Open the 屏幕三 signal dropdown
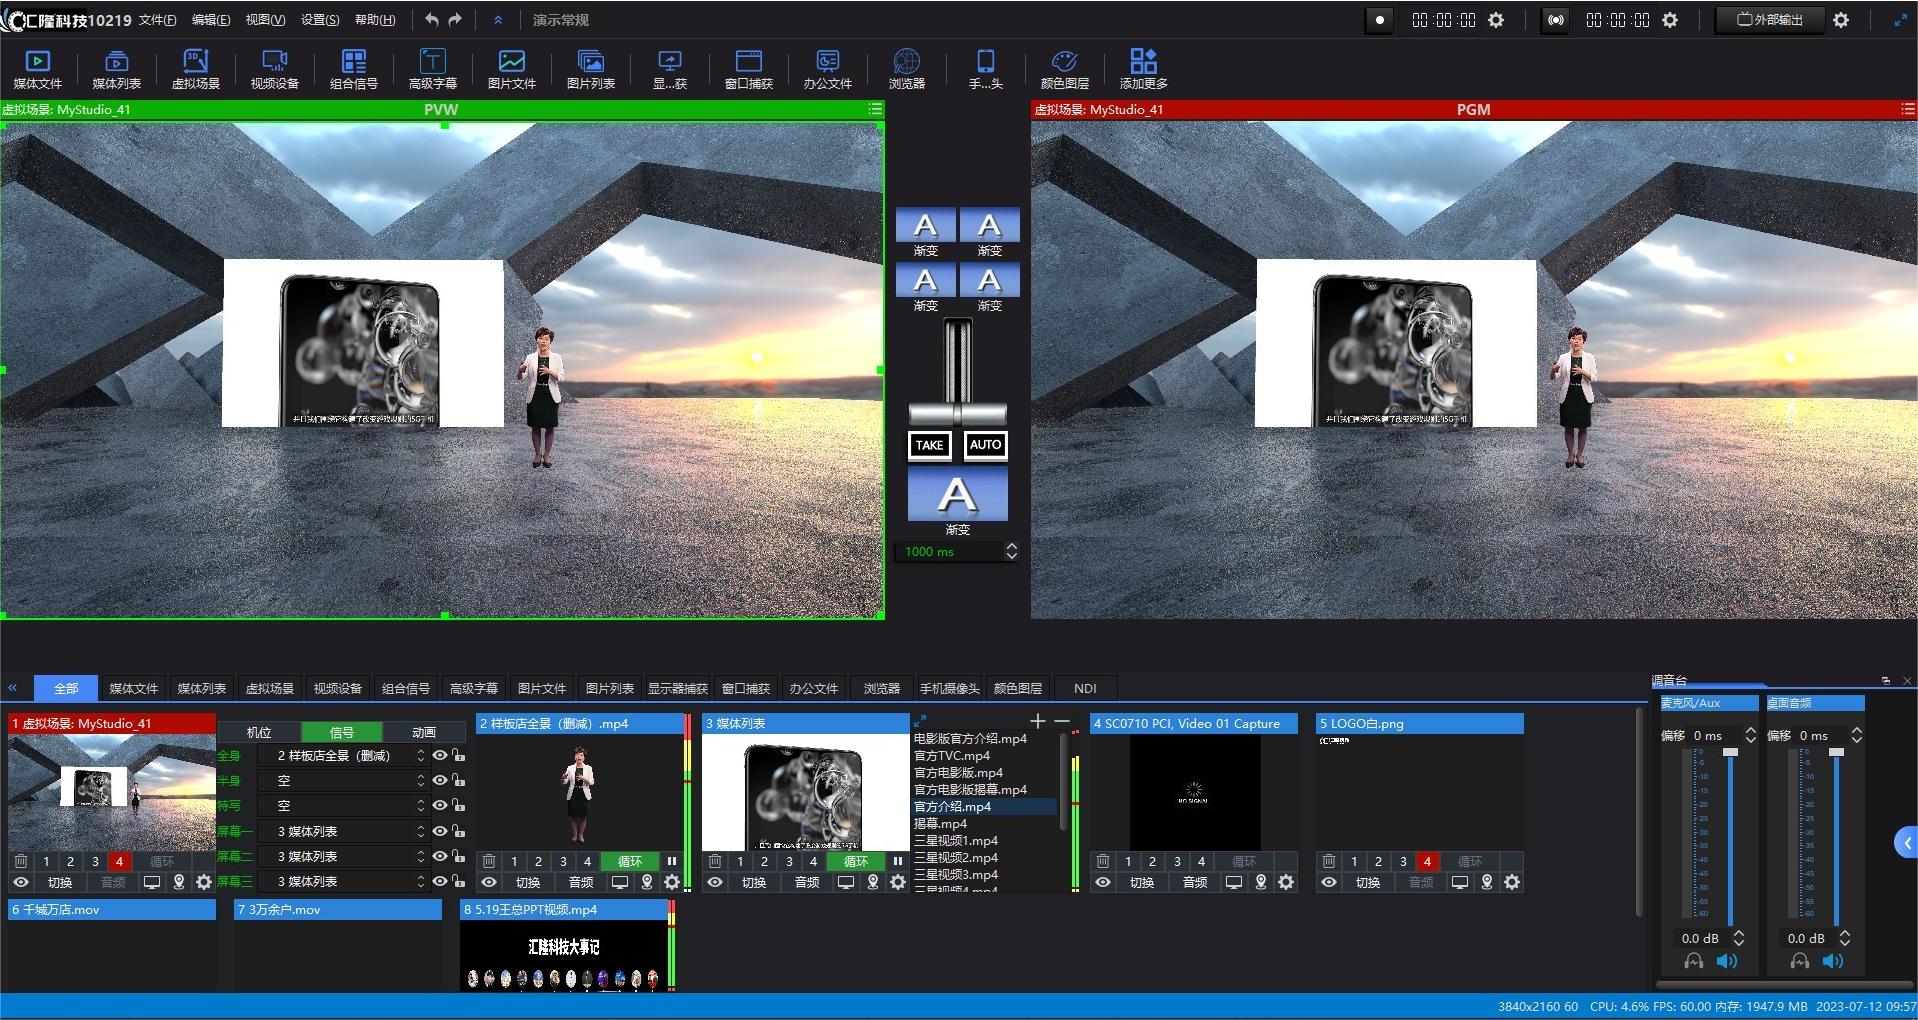The image size is (1918, 1020). (342, 881)
